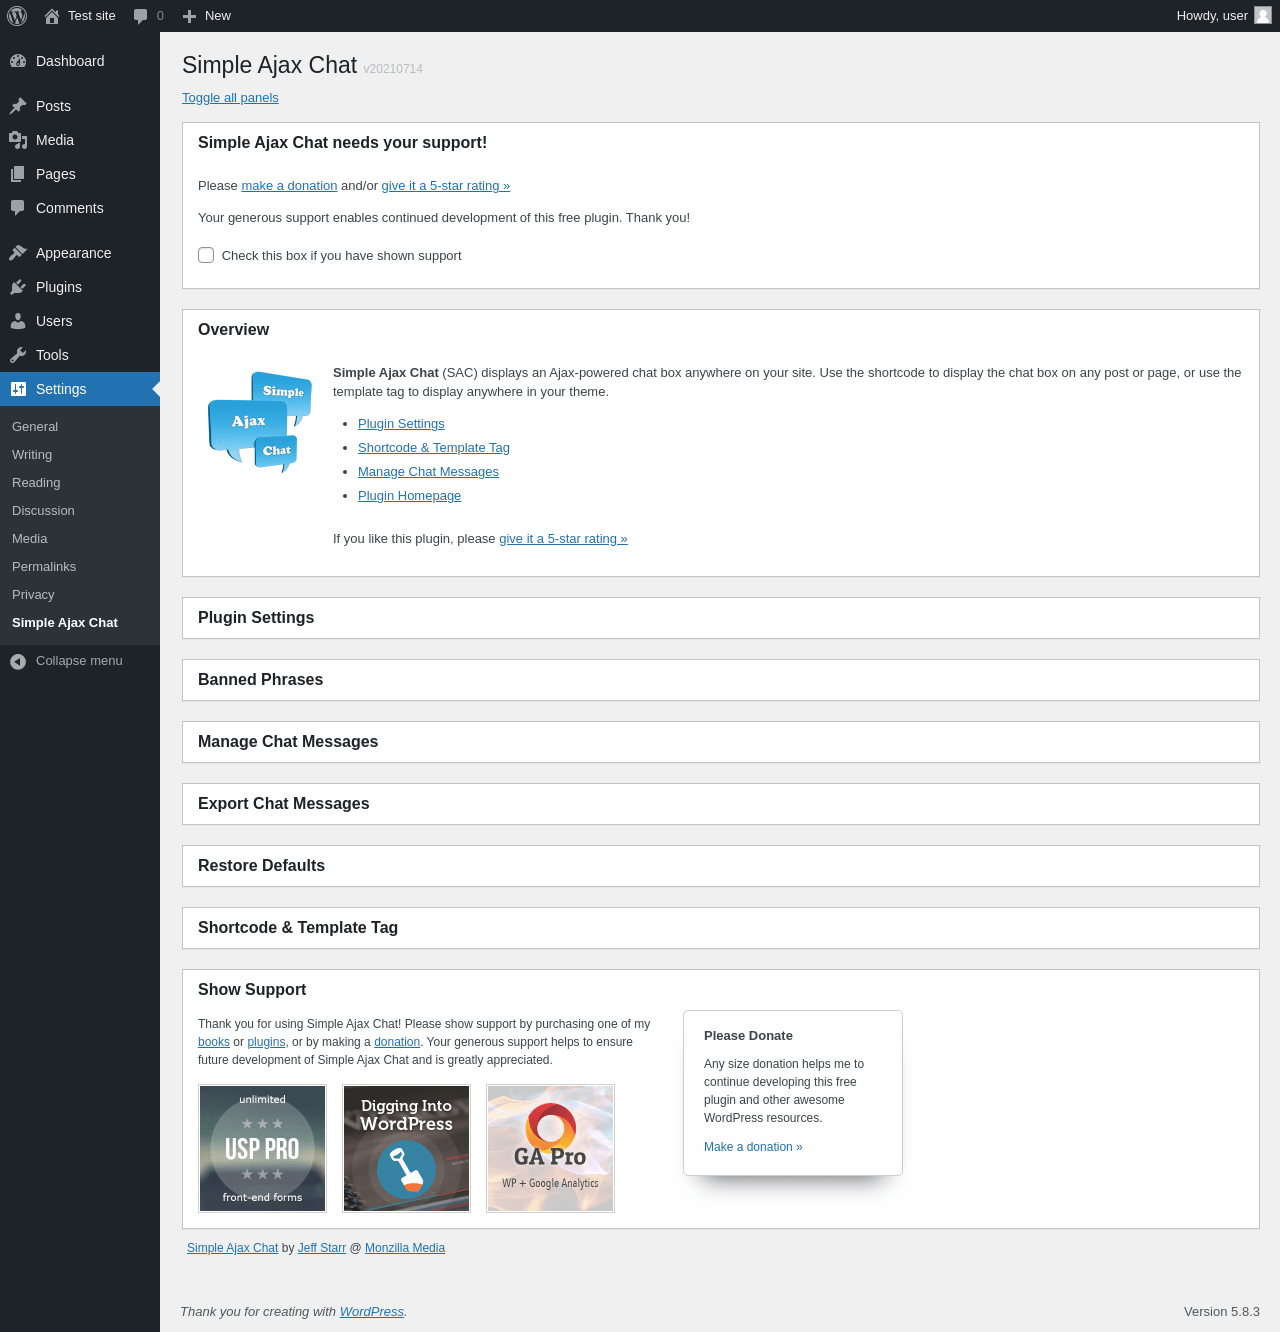Viewport: 1280px width, 1332px height.
Task: Open the GA Pro thumbnail
Action: 551,1149
